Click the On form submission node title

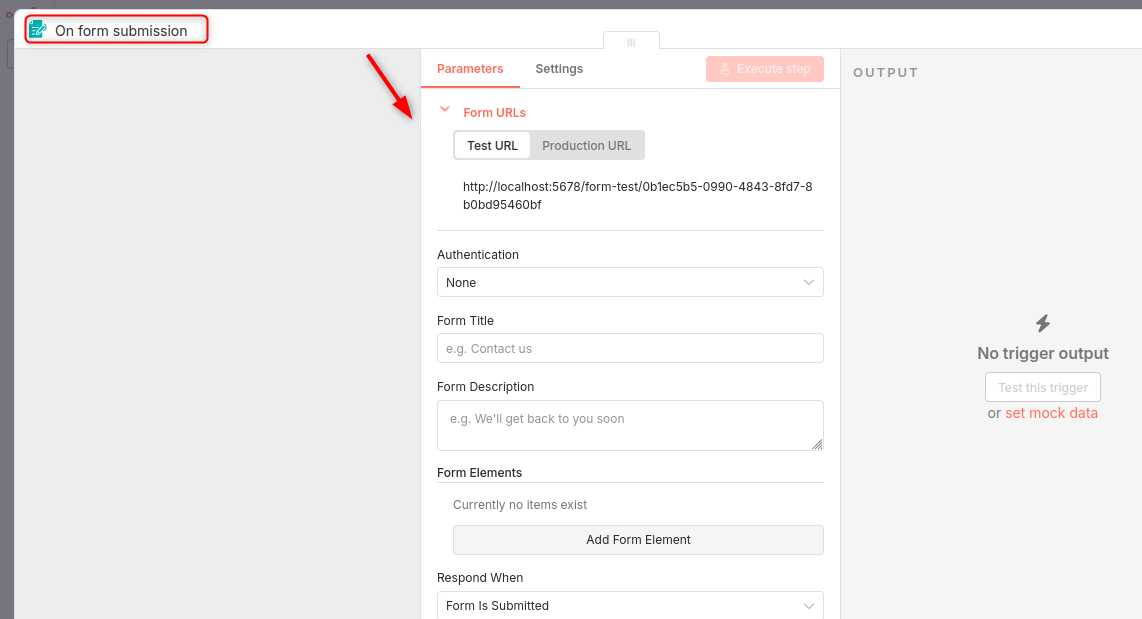tap(121, 31)
